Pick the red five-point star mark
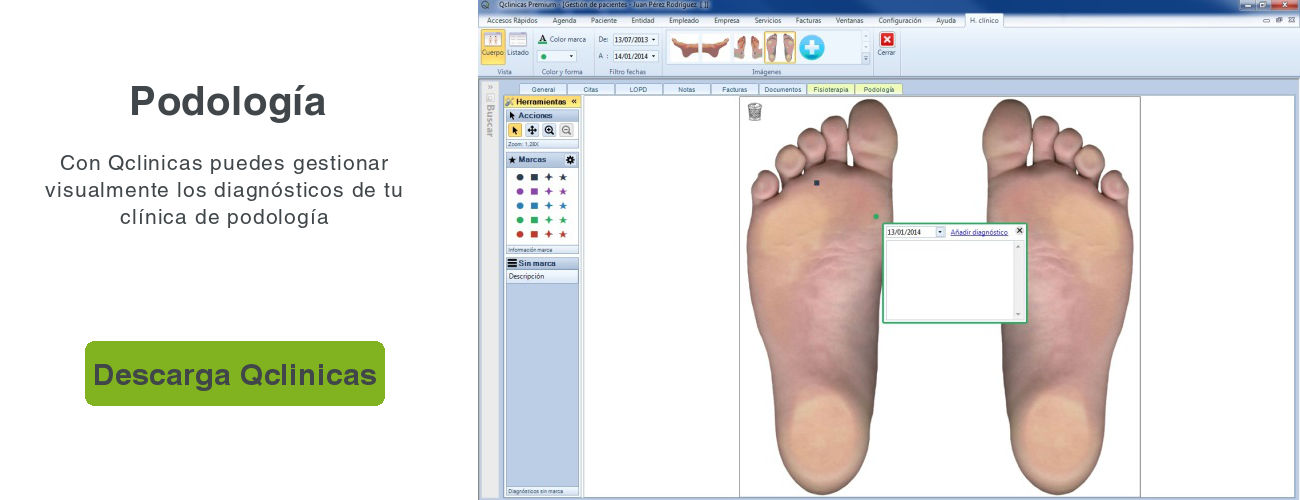The height and width of the screenshot is (500, 1300). [562, 234]
